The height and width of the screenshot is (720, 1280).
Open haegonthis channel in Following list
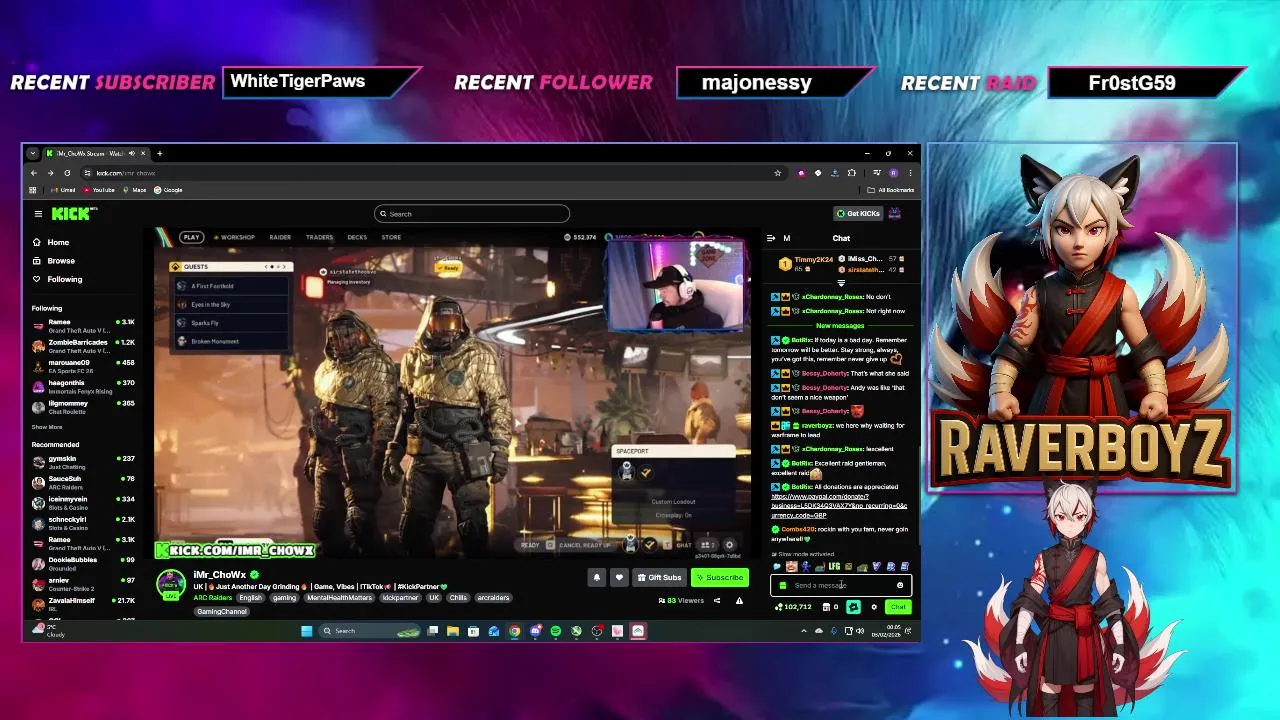coord(84,386)
